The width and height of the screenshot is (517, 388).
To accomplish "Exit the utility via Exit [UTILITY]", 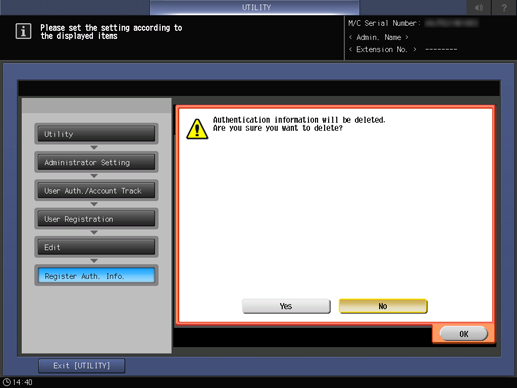I will coord(82,366).
